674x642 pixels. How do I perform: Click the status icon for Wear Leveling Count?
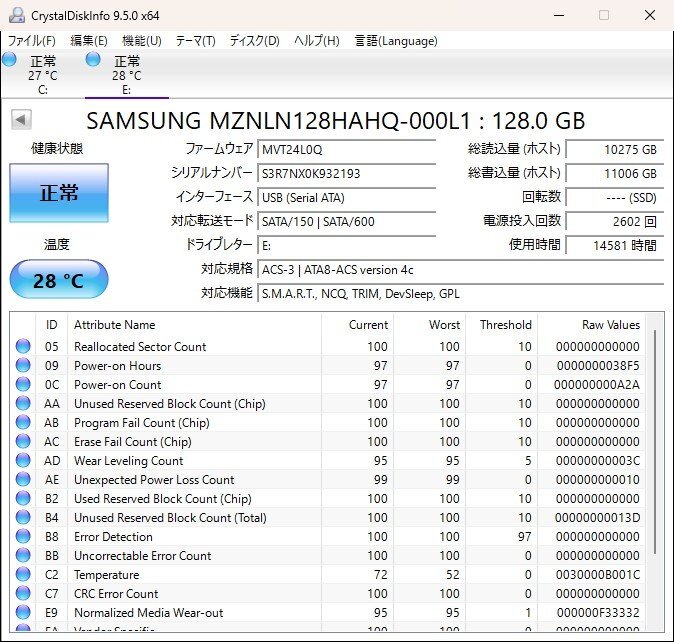[23, 460]
